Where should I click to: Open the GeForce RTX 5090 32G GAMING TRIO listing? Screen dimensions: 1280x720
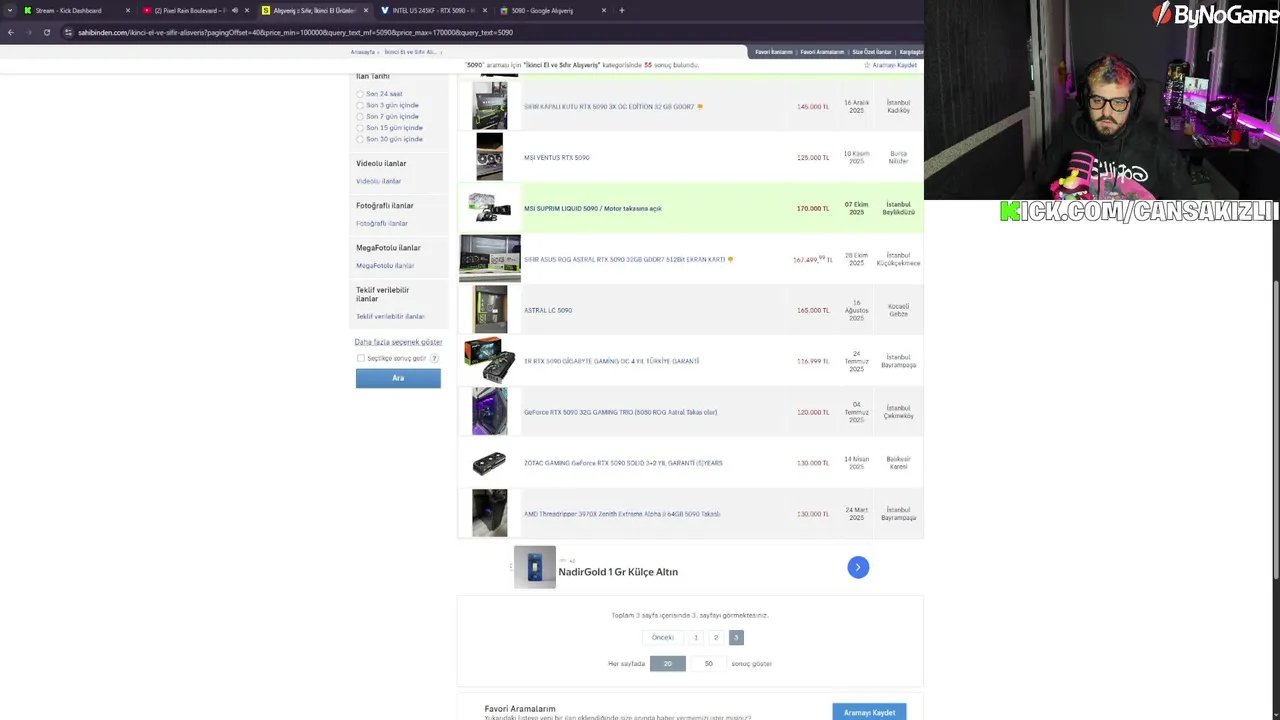pos(620,412)
